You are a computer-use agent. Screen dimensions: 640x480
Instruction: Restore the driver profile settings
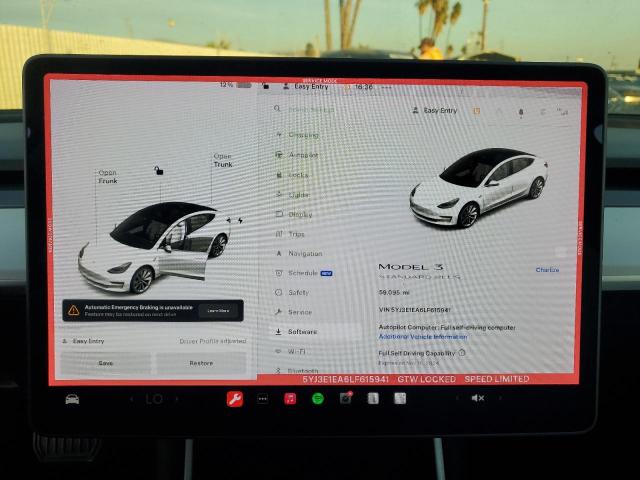tap(201, 363)
